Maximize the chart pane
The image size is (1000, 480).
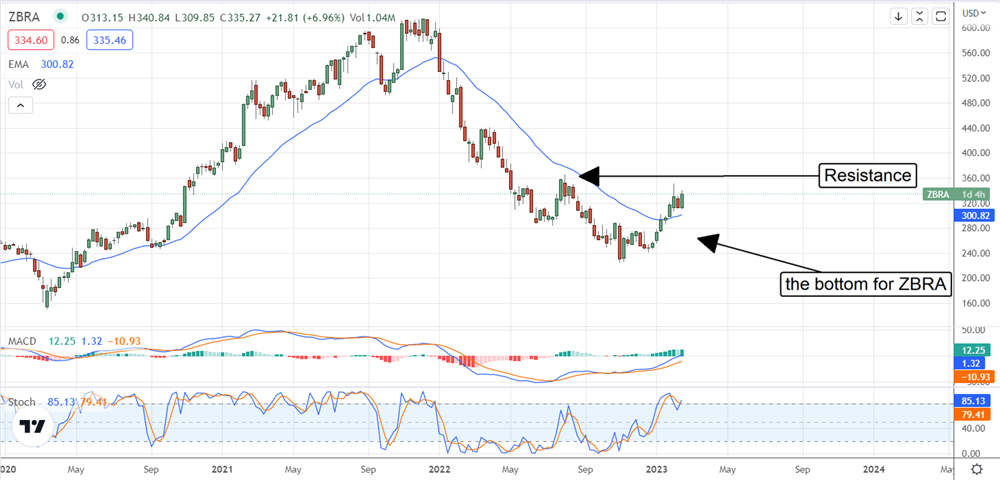940,16
